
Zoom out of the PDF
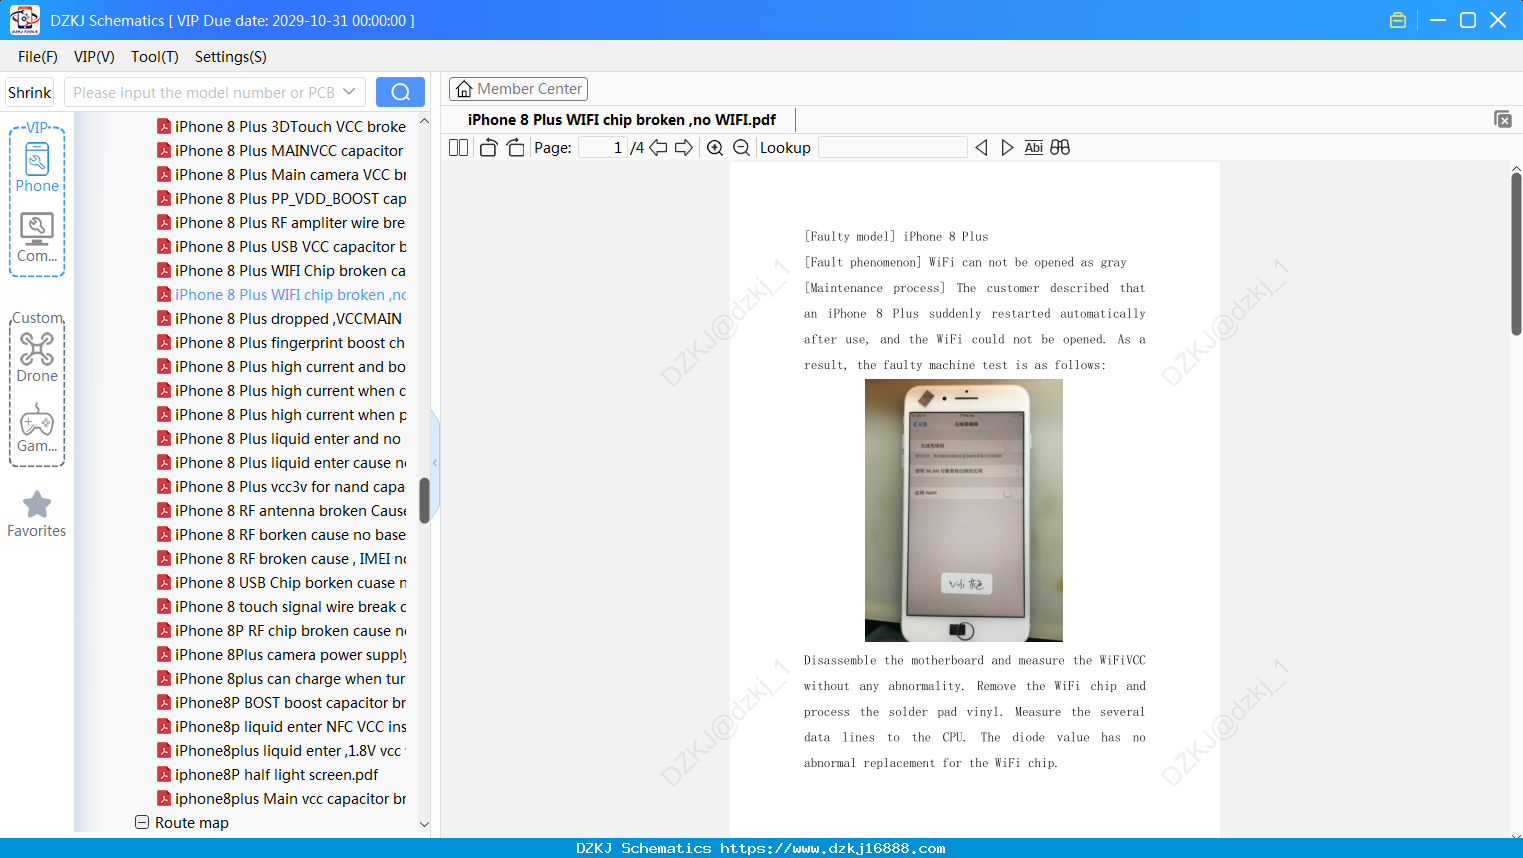pos(741,148)
